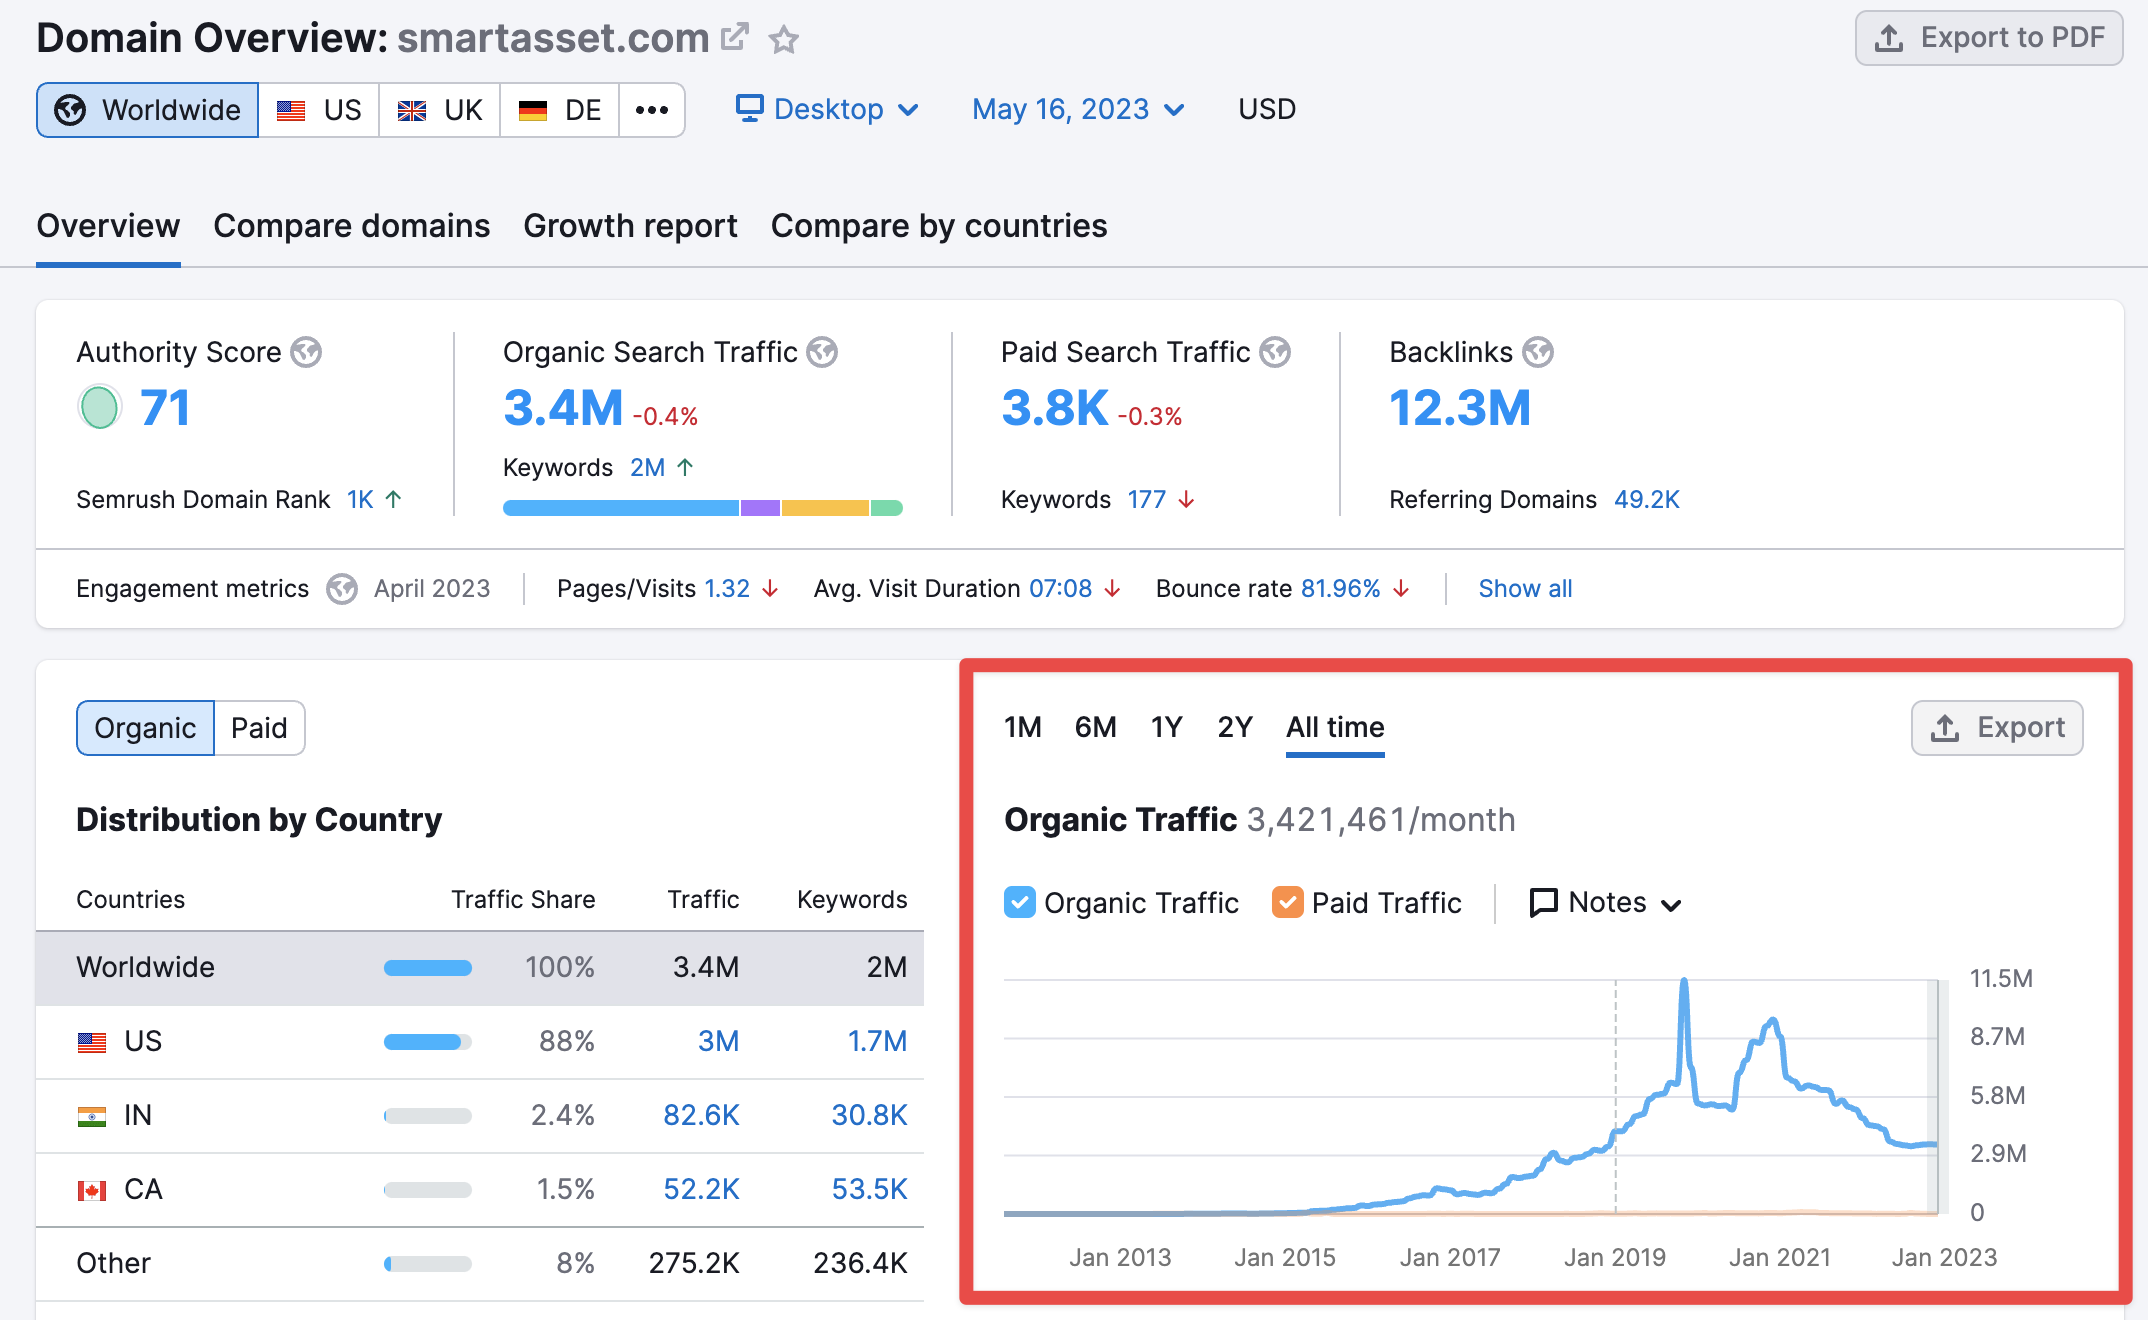The width and height of the screenshot is (2148, 1320).
Task: Click the Engagement metrics globe icon
Action: [x=342, y=589]
